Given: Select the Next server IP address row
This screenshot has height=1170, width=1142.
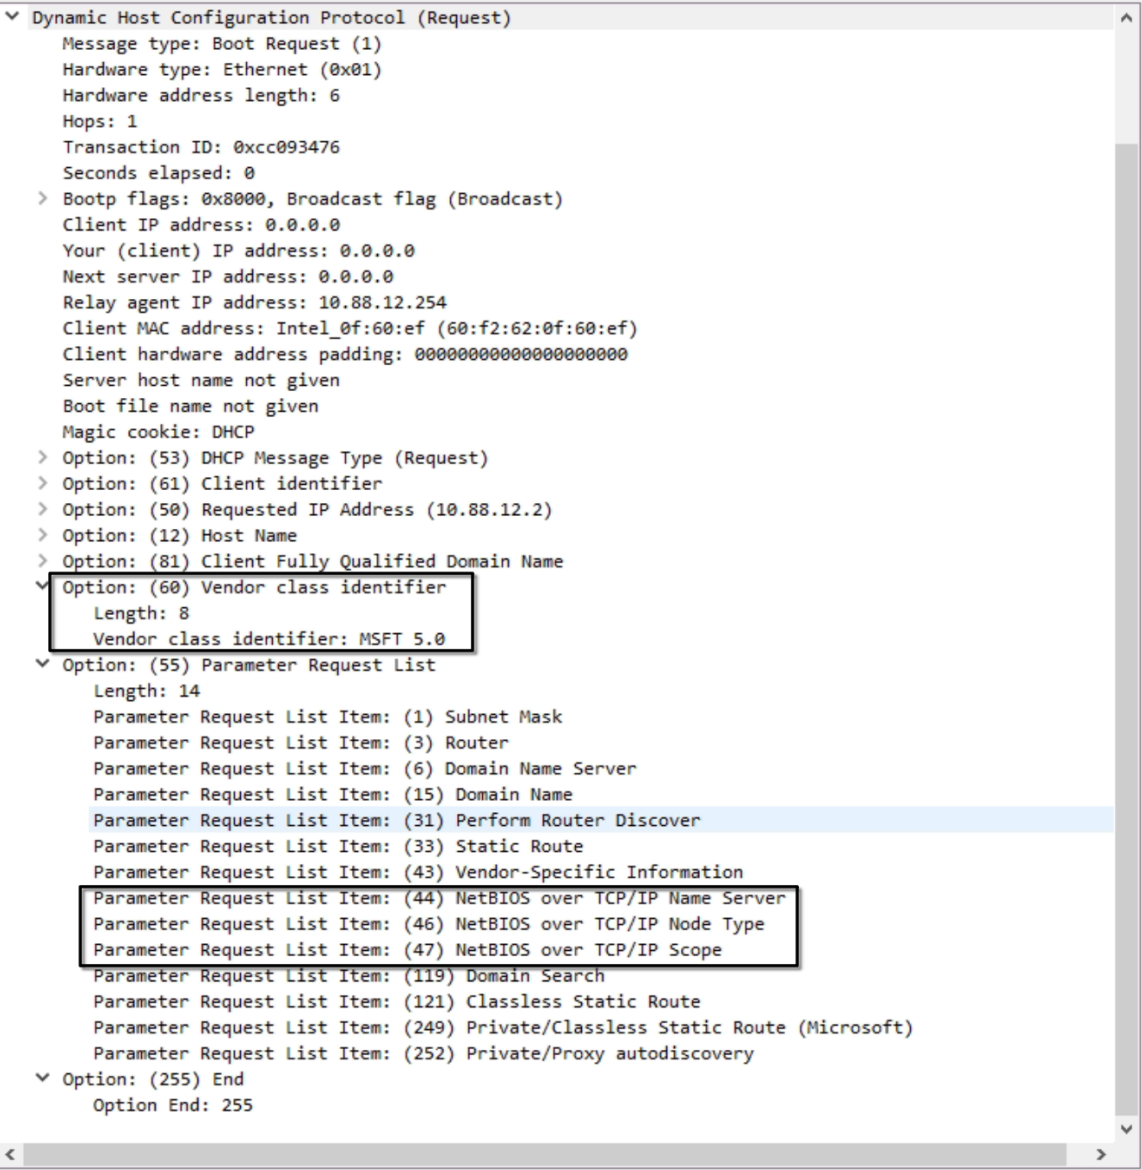Looking at the screenshot, I should click(228, 277).
